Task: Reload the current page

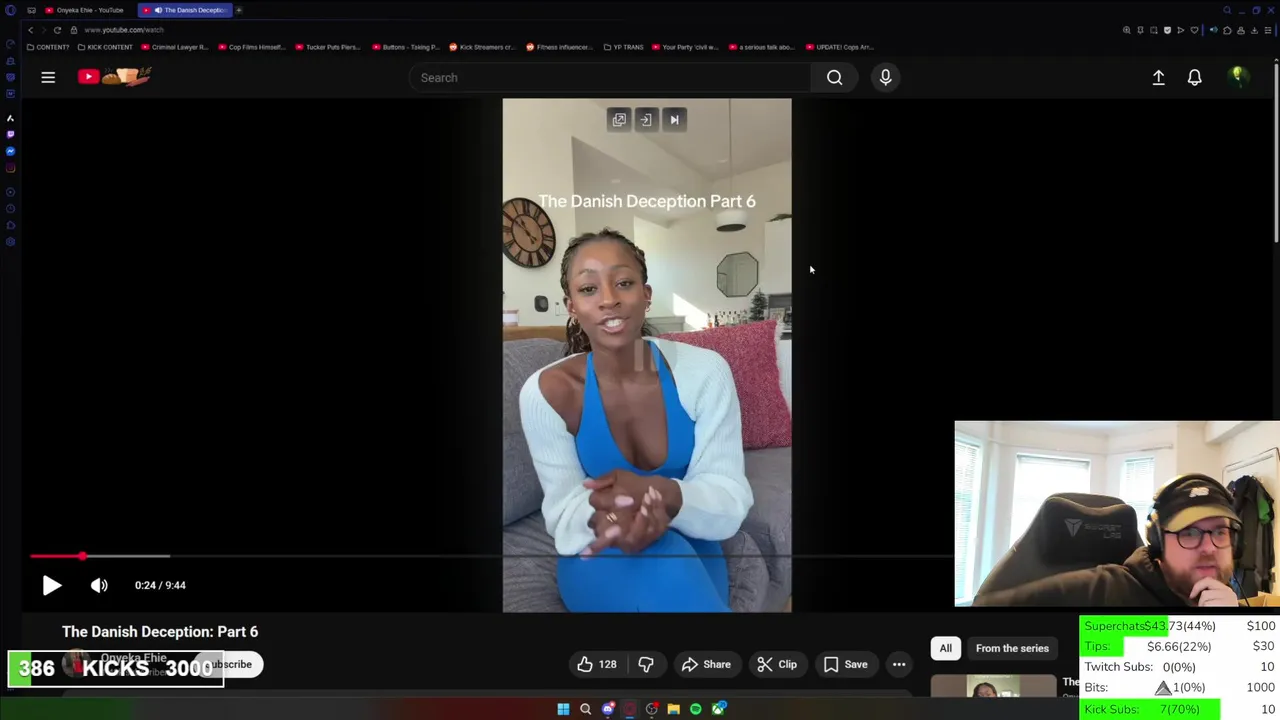Action: (57, 30)
